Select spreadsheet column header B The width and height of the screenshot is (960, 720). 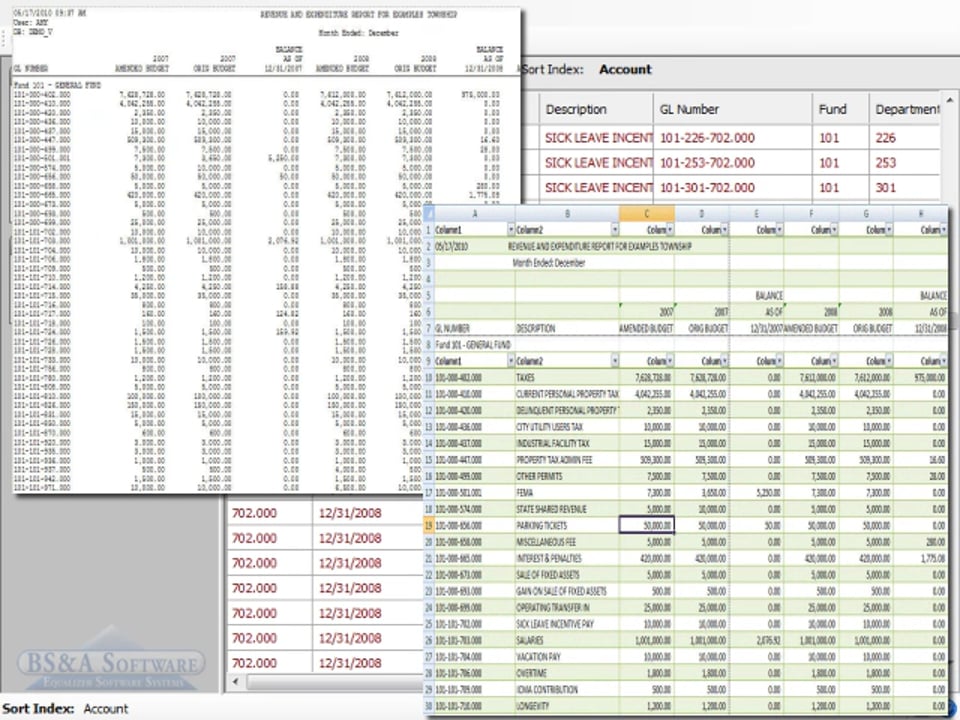coord(568,214)
